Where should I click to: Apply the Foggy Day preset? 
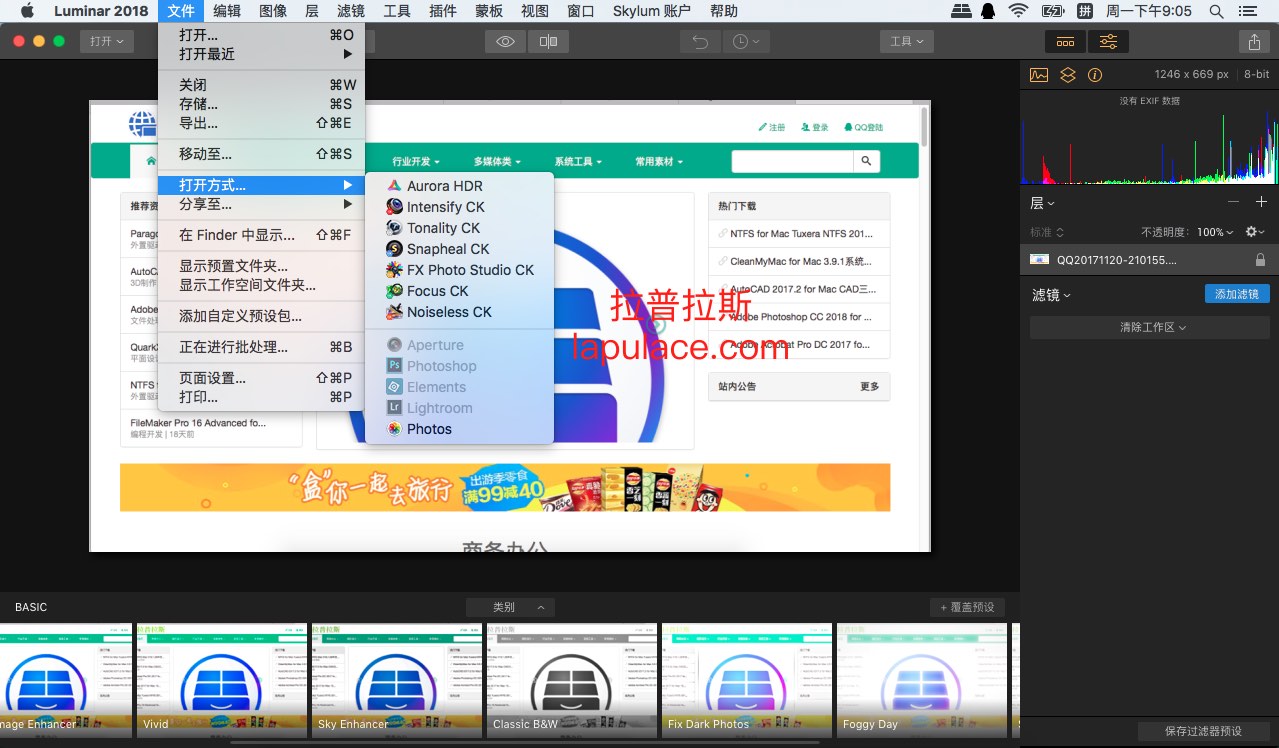pyautogui.click(x=922, y=681)
